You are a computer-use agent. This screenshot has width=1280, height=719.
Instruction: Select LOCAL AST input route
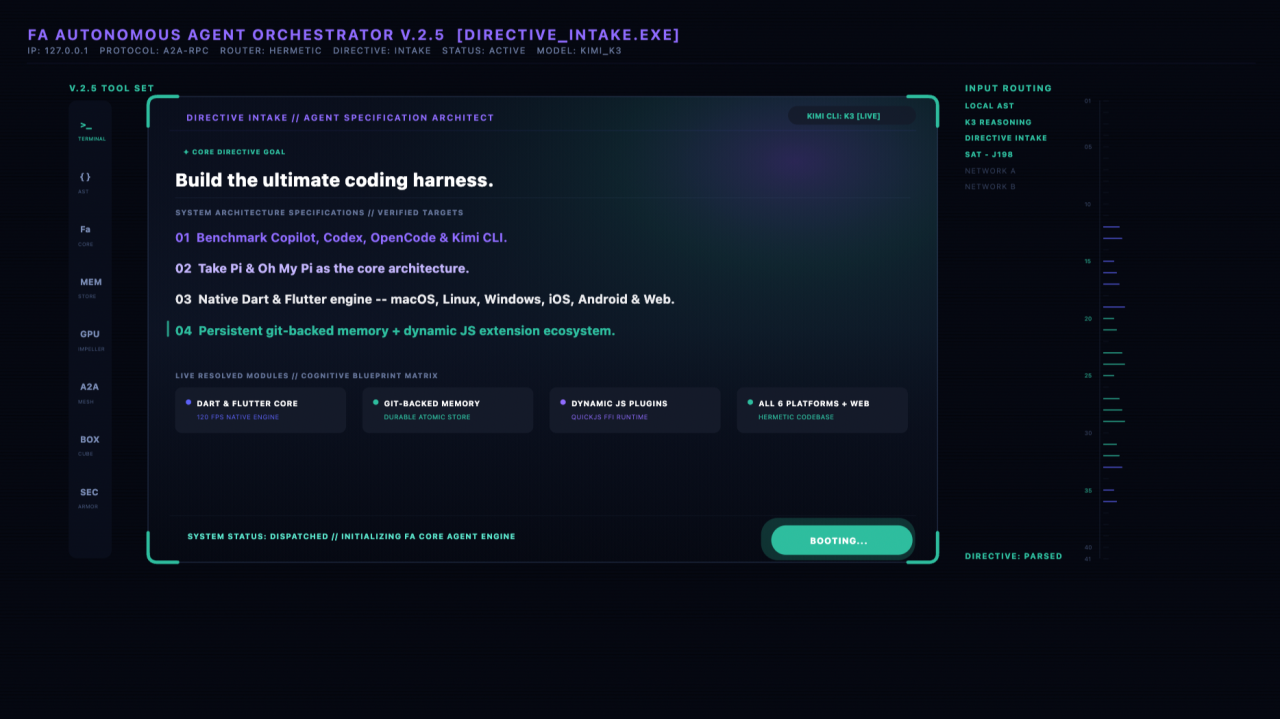(989, 106)
